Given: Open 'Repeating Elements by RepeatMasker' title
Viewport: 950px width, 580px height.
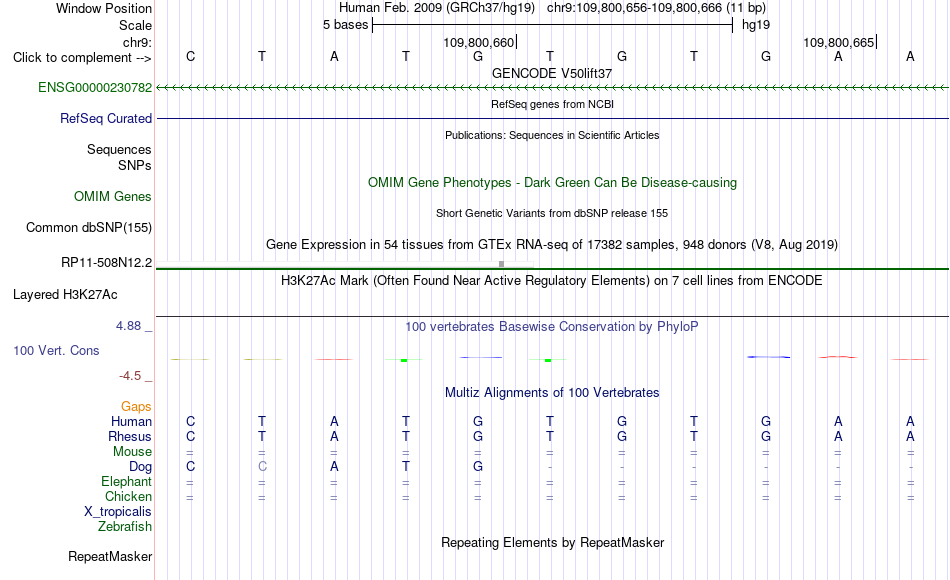Looking at the screenshot, I should tap(552, 542).
